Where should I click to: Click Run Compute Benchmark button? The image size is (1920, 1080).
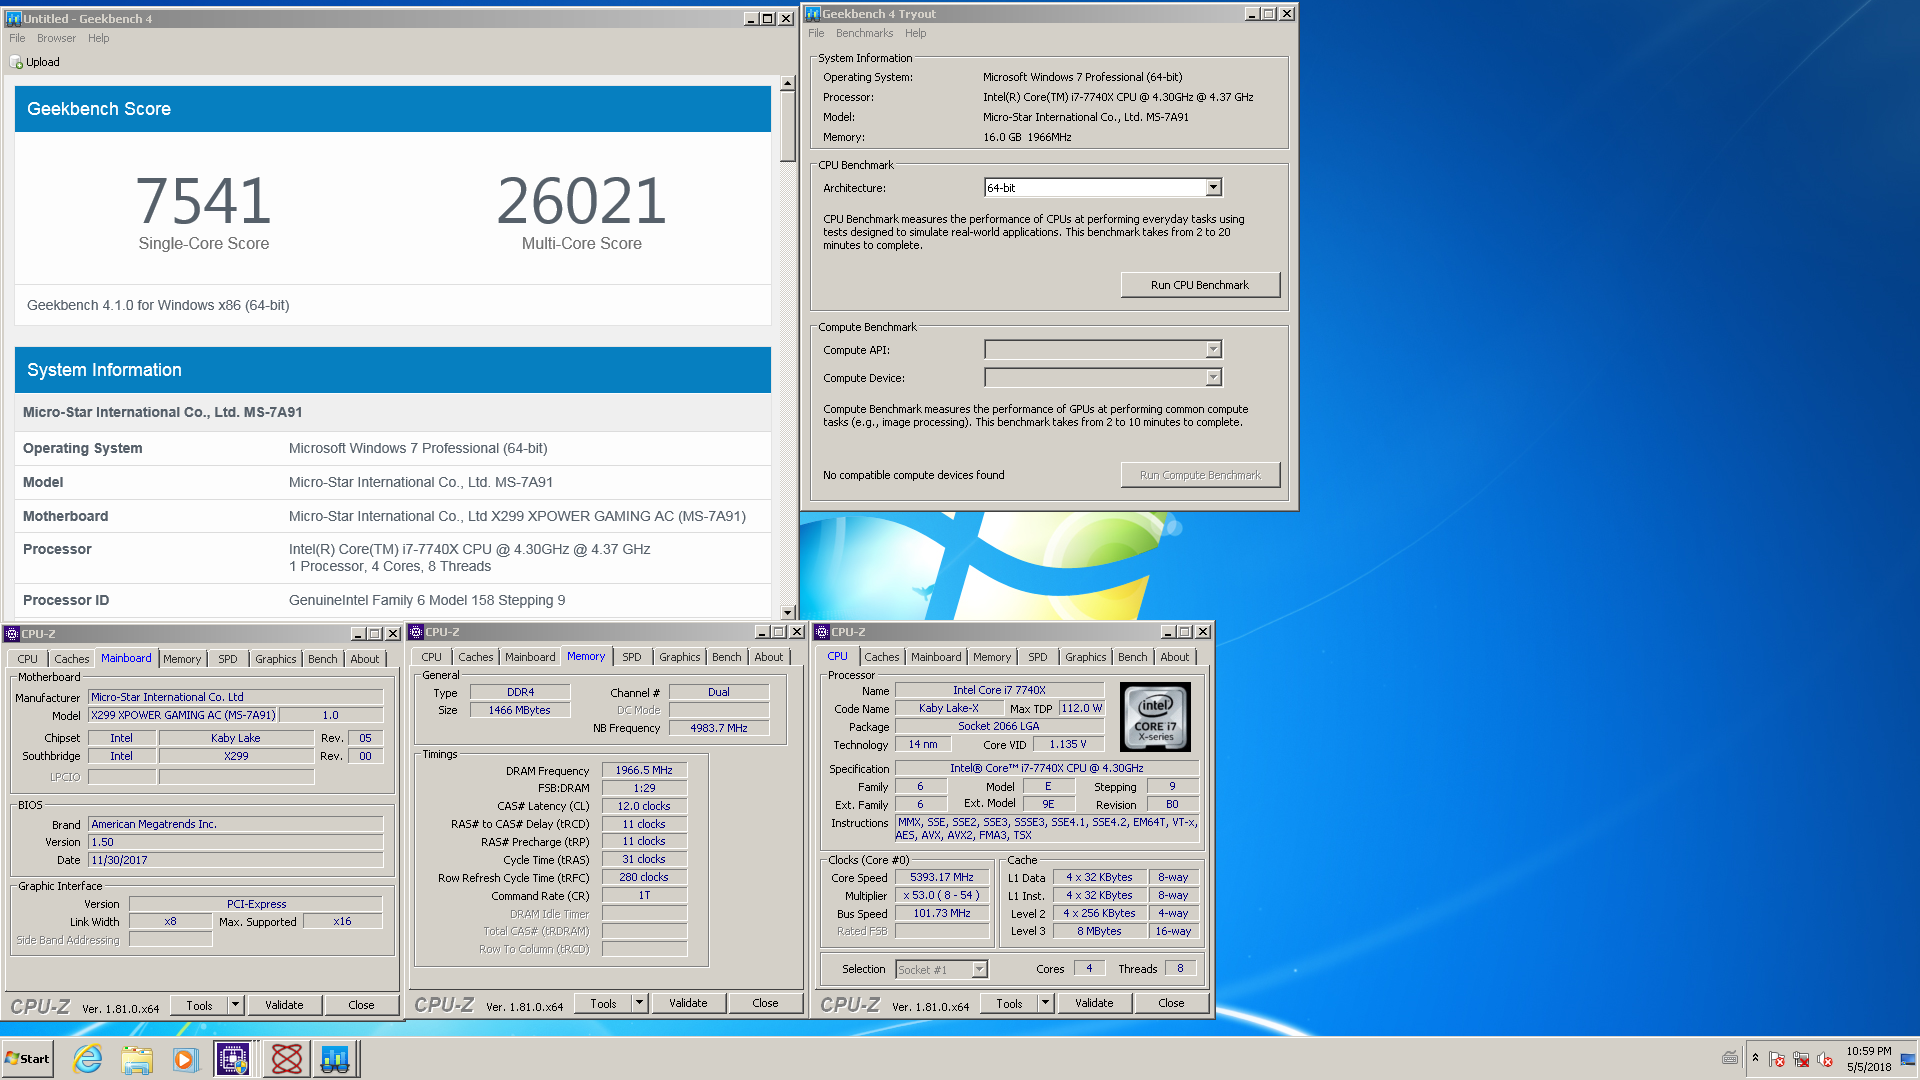1200,475
